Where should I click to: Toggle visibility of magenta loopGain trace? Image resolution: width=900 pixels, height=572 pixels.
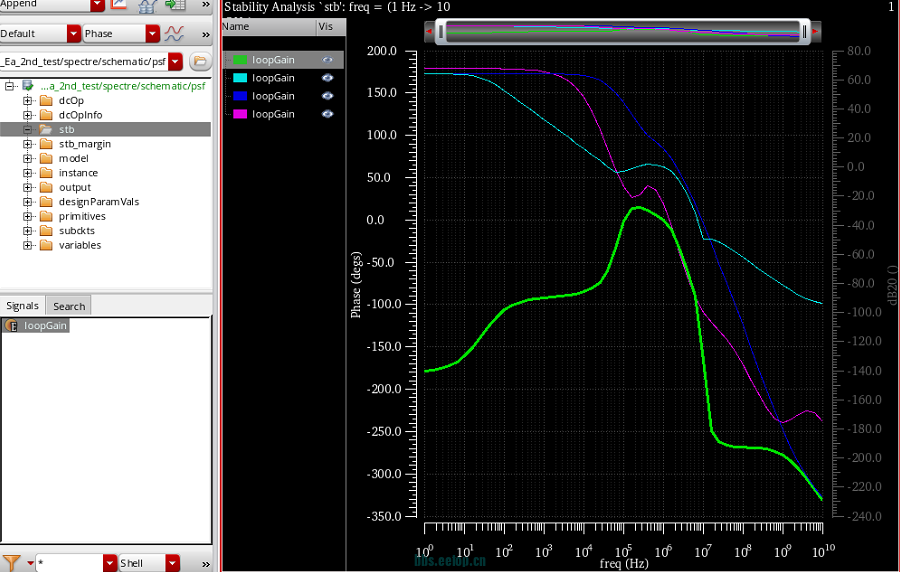coord(327,114)
